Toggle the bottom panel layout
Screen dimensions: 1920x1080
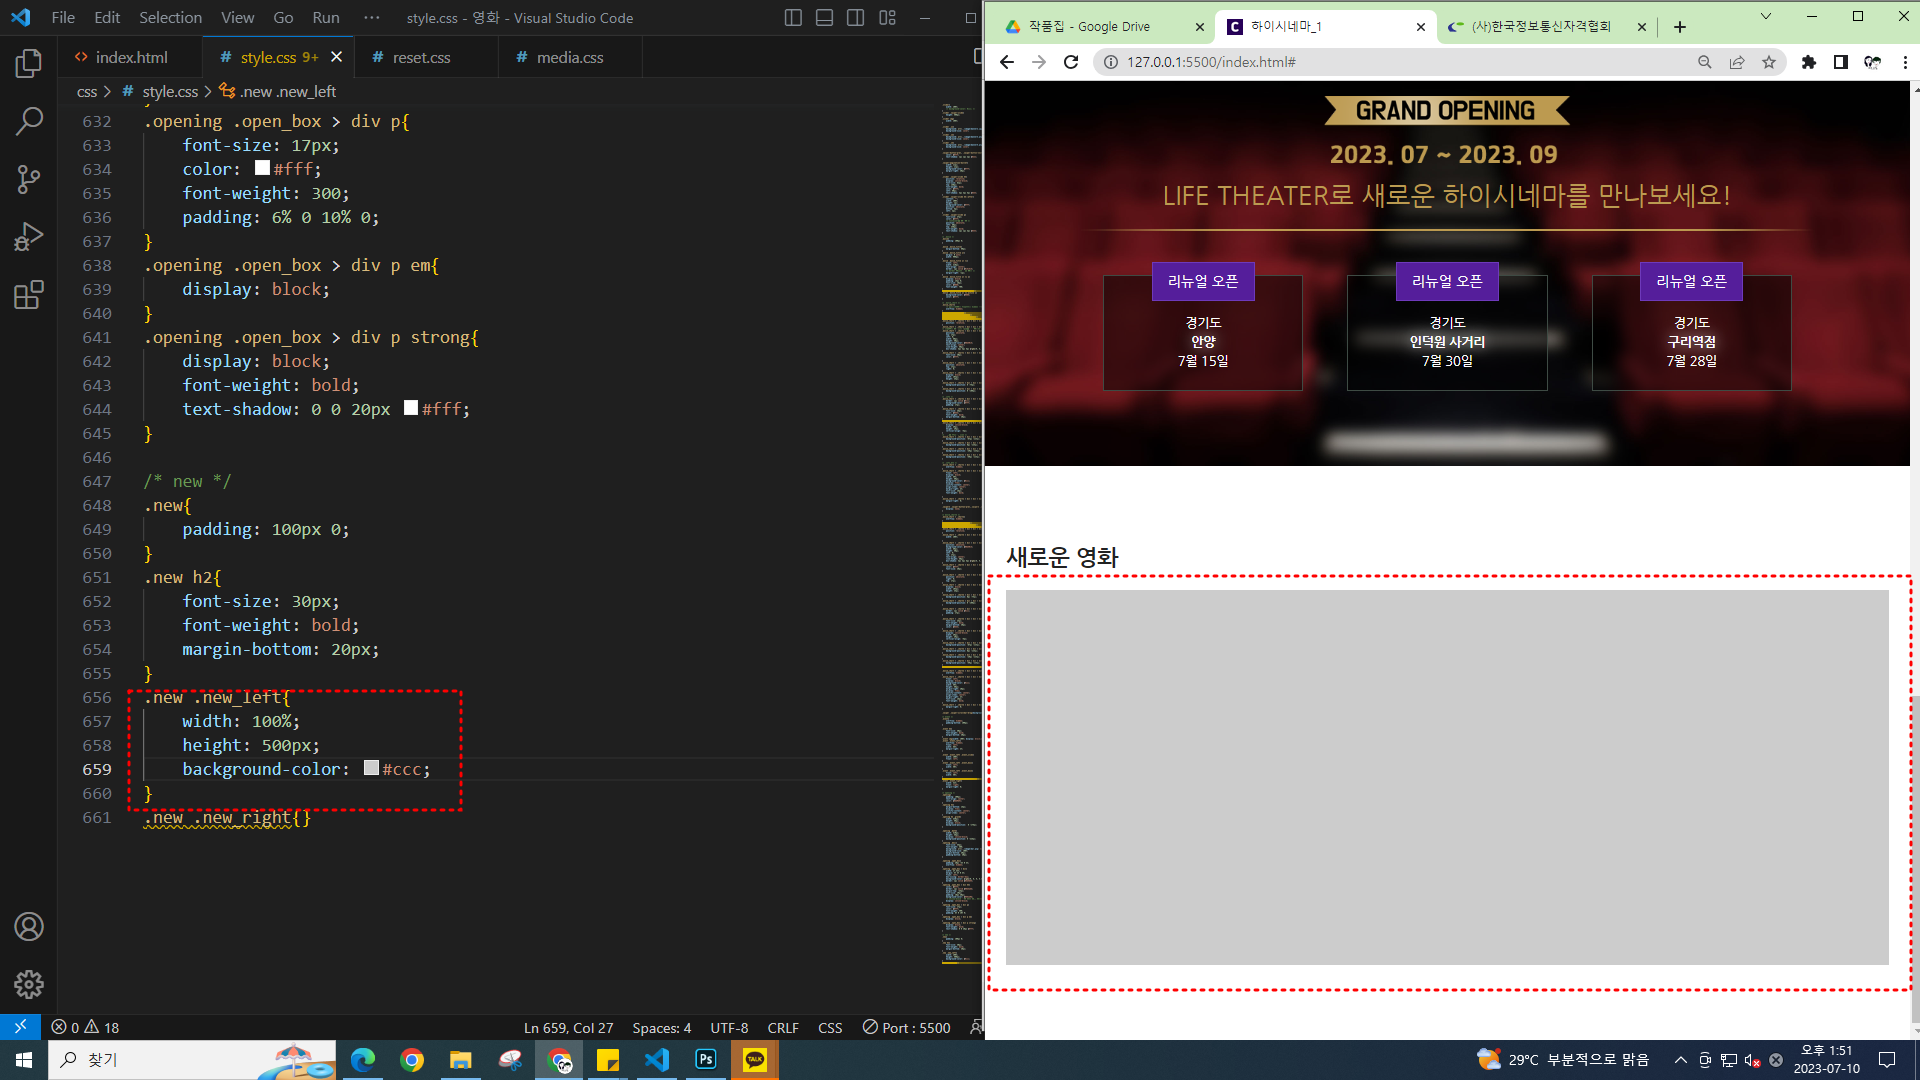click(824, 18)
